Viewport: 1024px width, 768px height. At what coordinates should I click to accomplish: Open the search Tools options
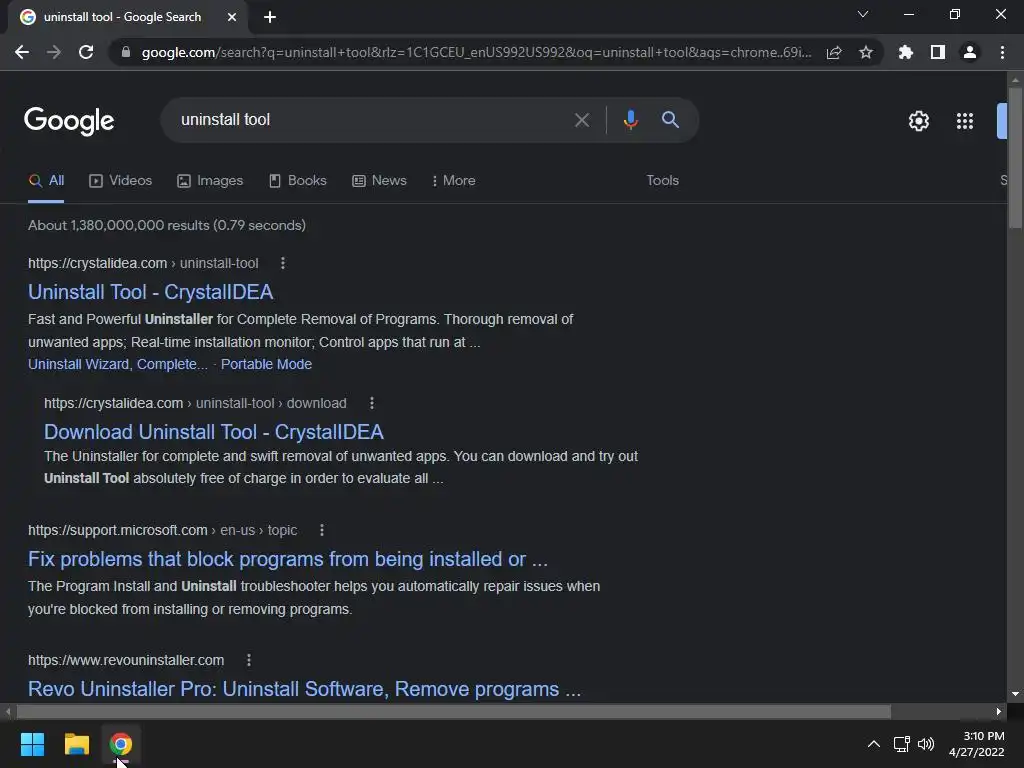tap(662, 181)
